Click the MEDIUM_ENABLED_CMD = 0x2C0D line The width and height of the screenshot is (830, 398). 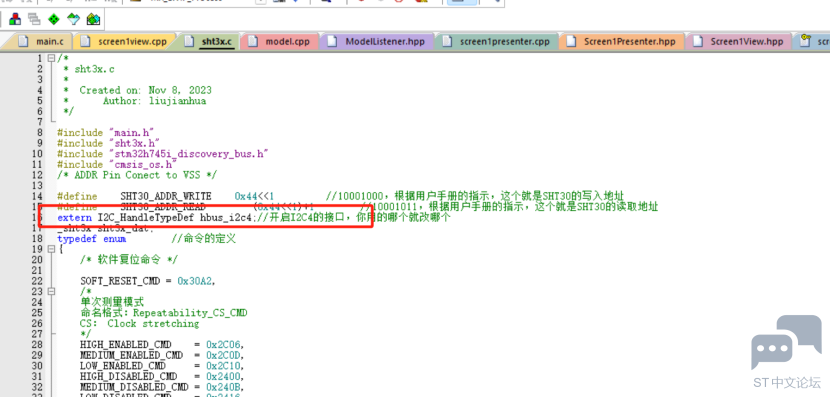click(162, 355)
